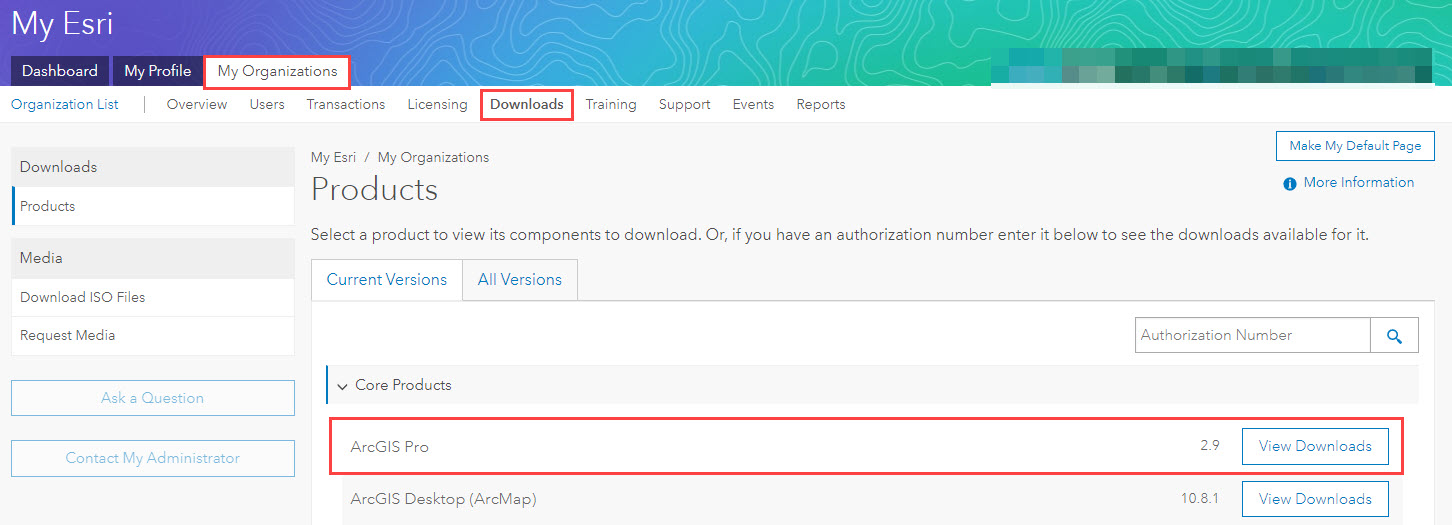Click the My Organizations breadcrumb link

coord(433,157)
